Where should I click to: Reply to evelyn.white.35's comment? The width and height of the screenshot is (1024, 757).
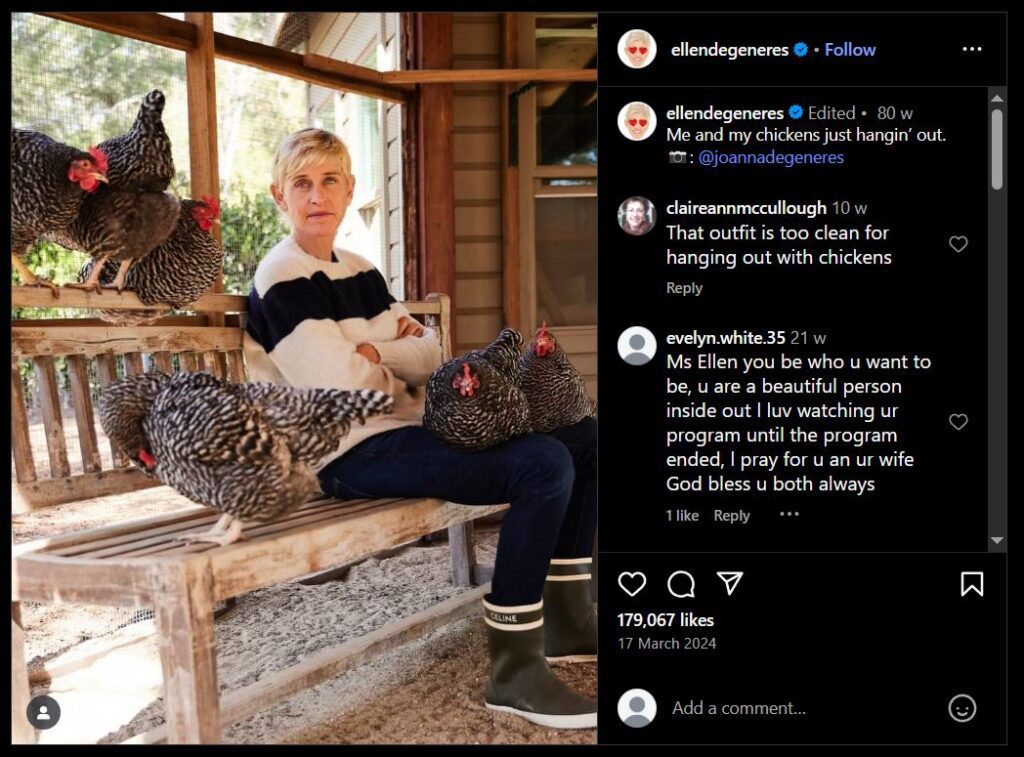731,516
